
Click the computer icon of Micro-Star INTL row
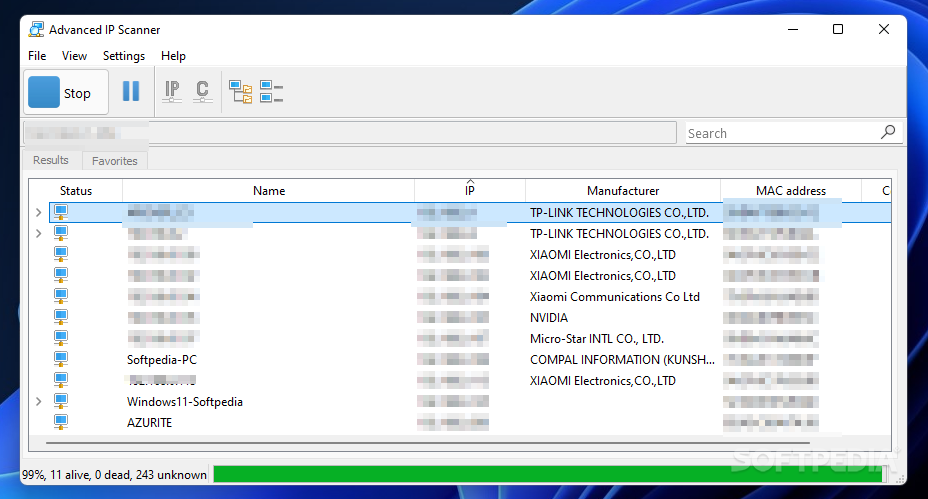tap(60, 338)
